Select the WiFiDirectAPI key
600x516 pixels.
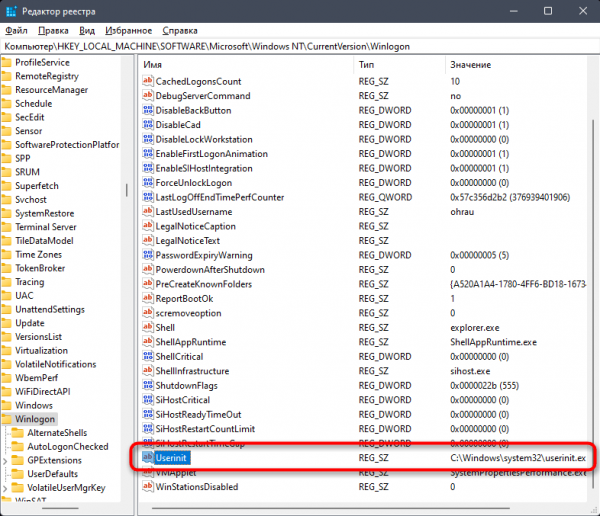[x=42, y=392]
